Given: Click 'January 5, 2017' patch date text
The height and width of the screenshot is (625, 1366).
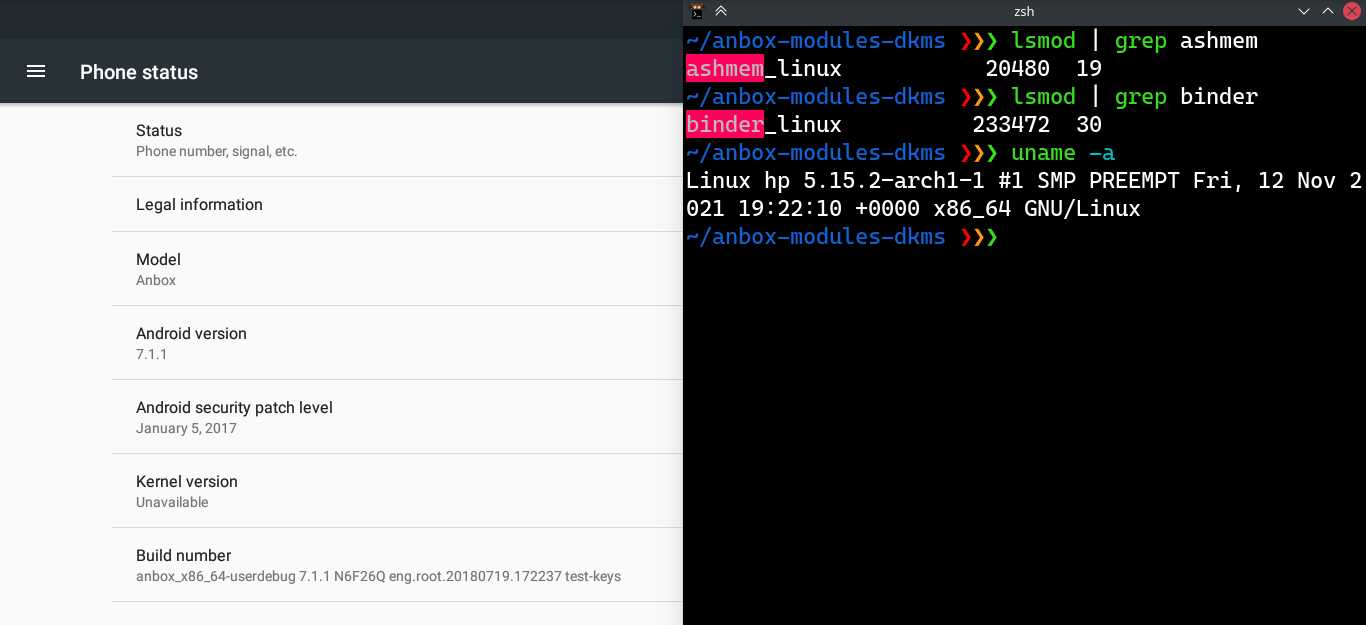Looking at the screenshot, I should click(186, 428).
